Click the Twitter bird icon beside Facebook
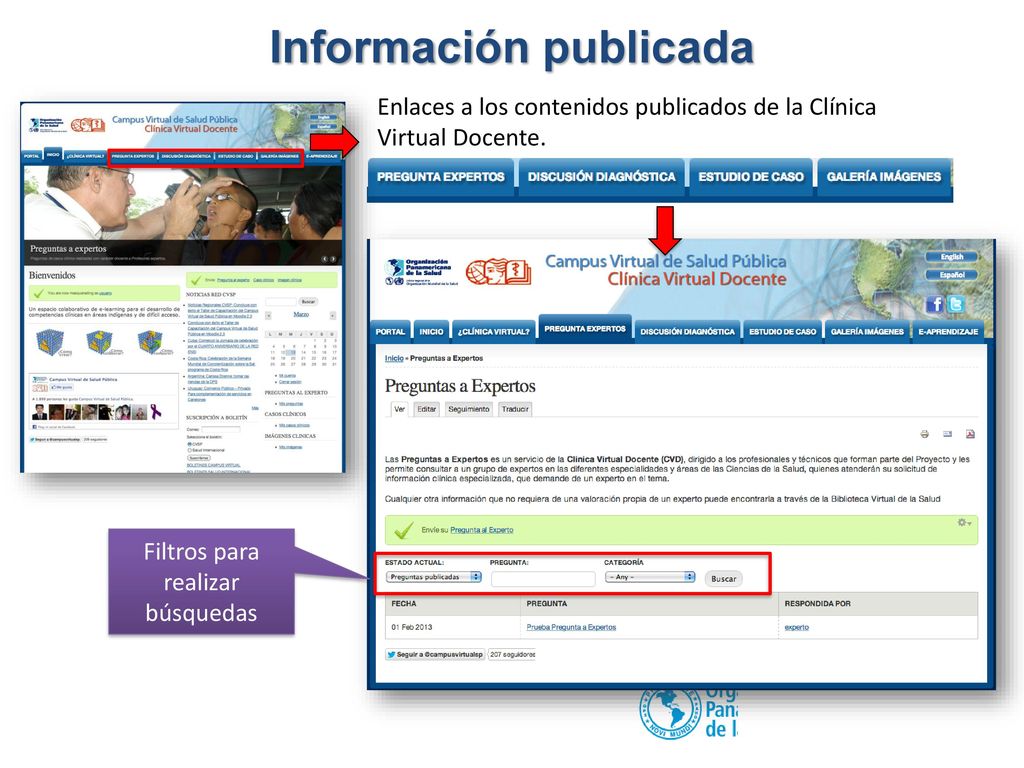Viewport: 1024px width, 768px height. (956, 304)
